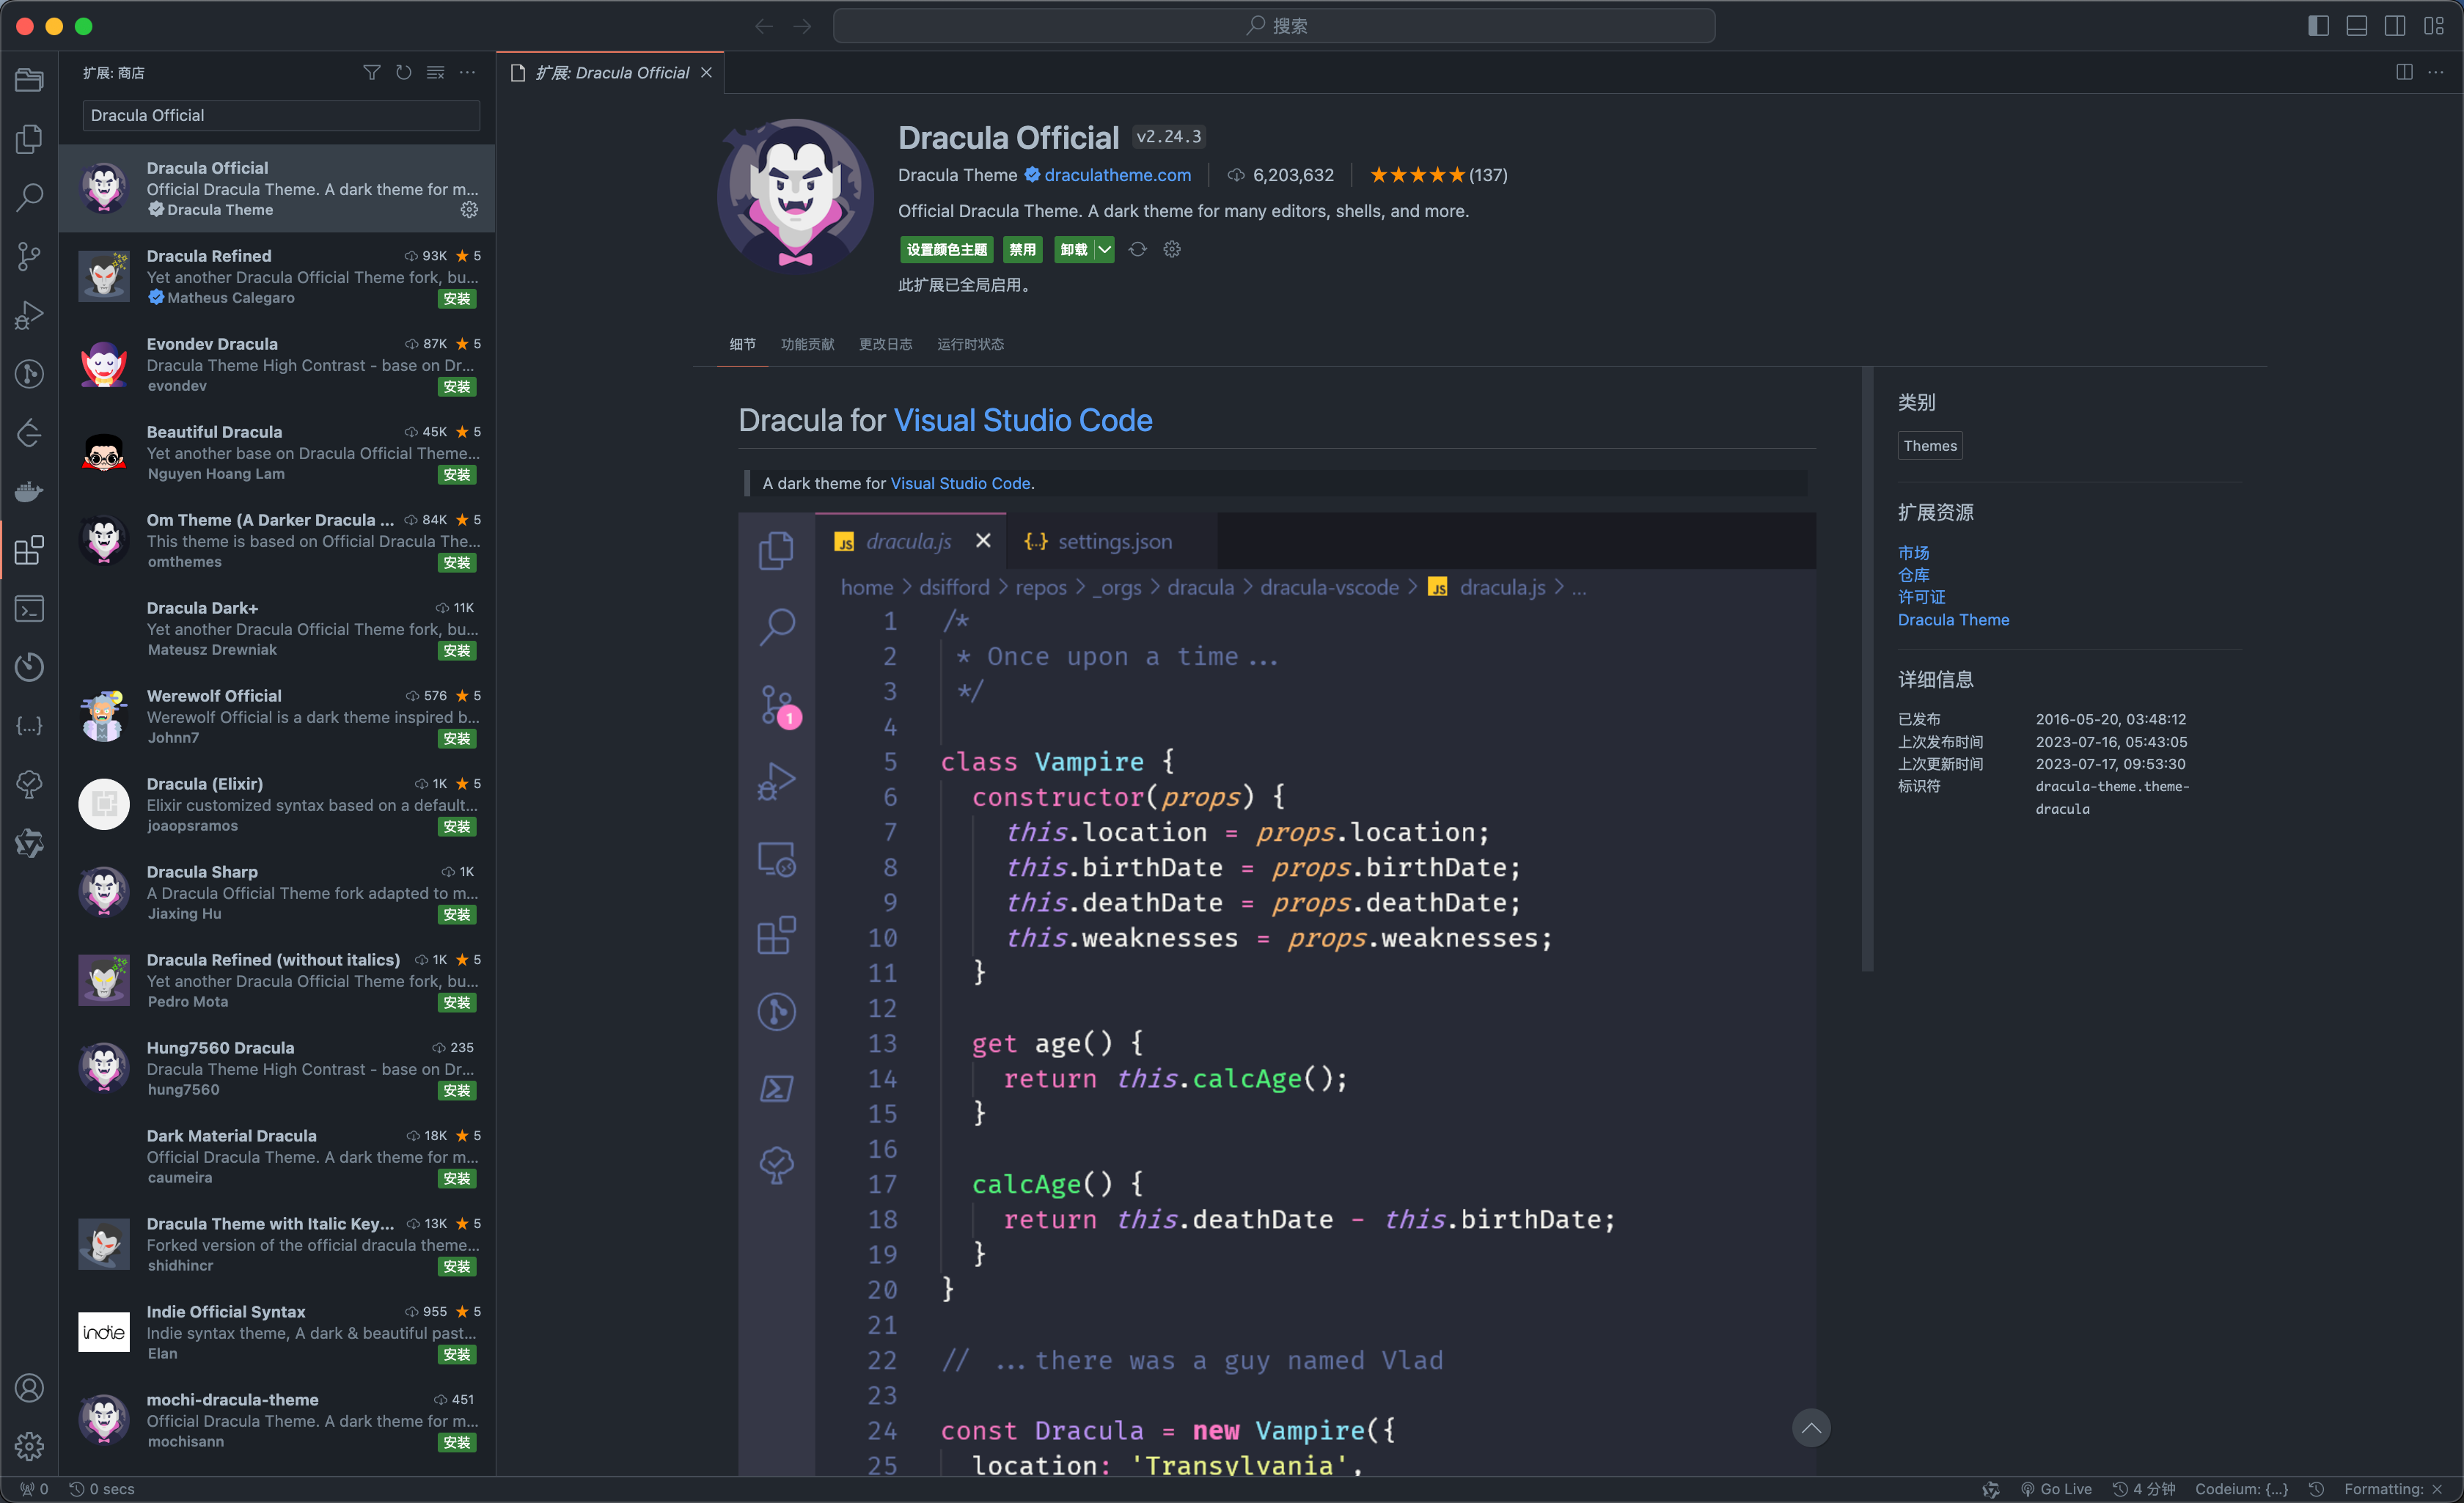Click the Dracula Official extension search field
The image size is (2464, 1503).
pyautogui.click(x=281, y=115)
